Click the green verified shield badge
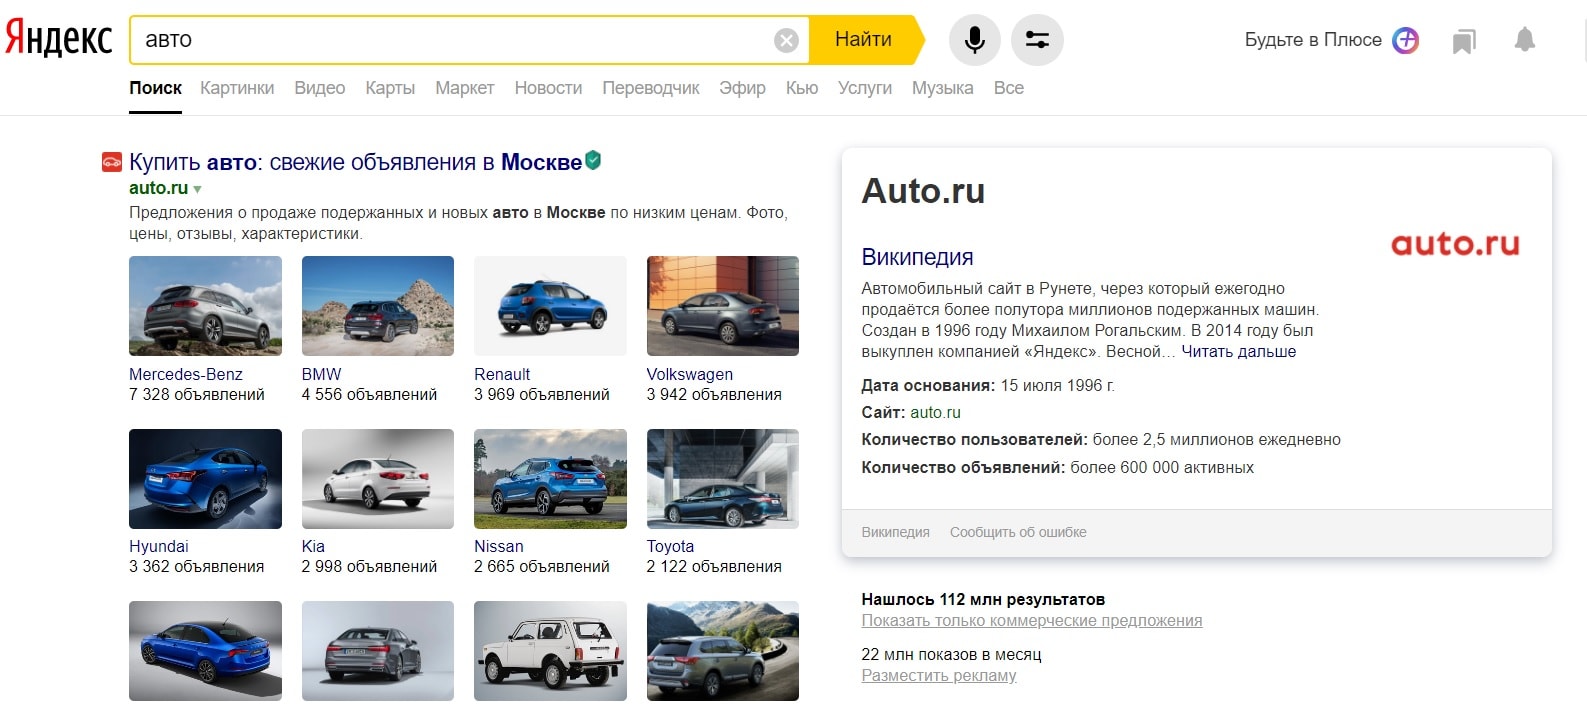 [x=593, y=160]
